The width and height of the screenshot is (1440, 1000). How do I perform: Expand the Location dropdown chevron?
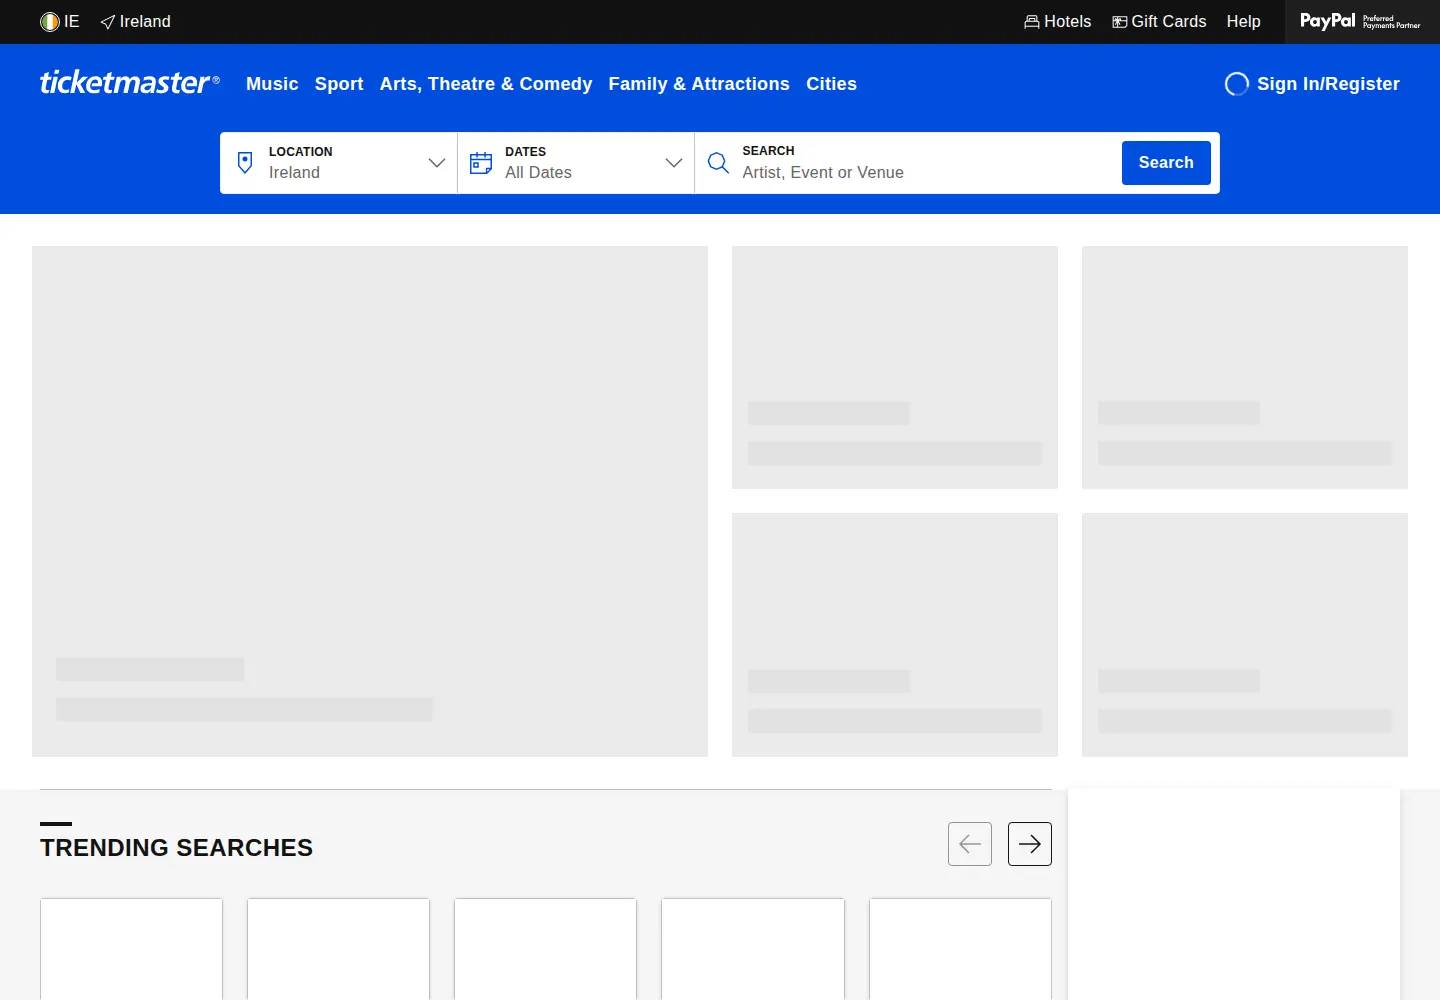point(437,163)
